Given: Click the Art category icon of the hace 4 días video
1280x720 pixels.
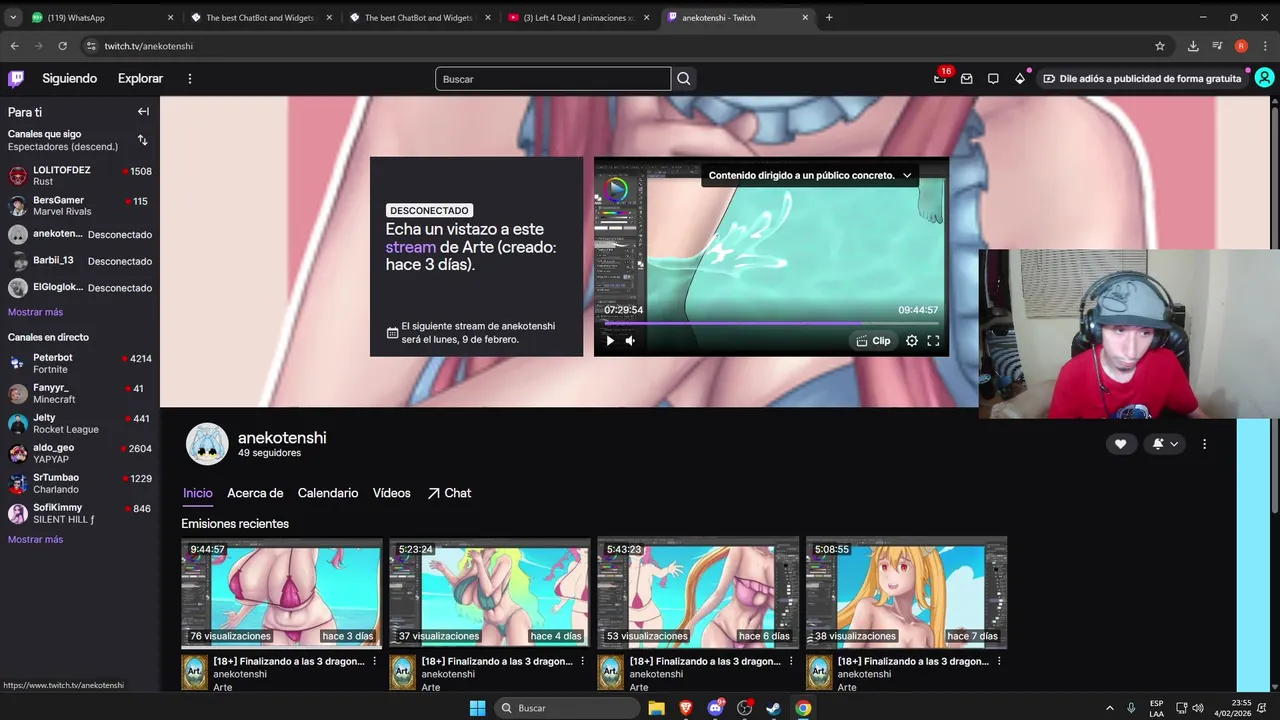Looking at the screenshot, I should (x=402, y=672).
